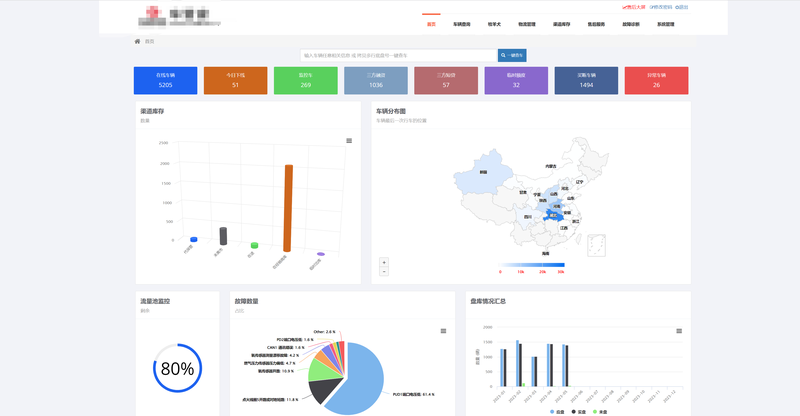Click the home icon in breadcrumb
Screen dimensions: 800x416
tap(137, 41)
